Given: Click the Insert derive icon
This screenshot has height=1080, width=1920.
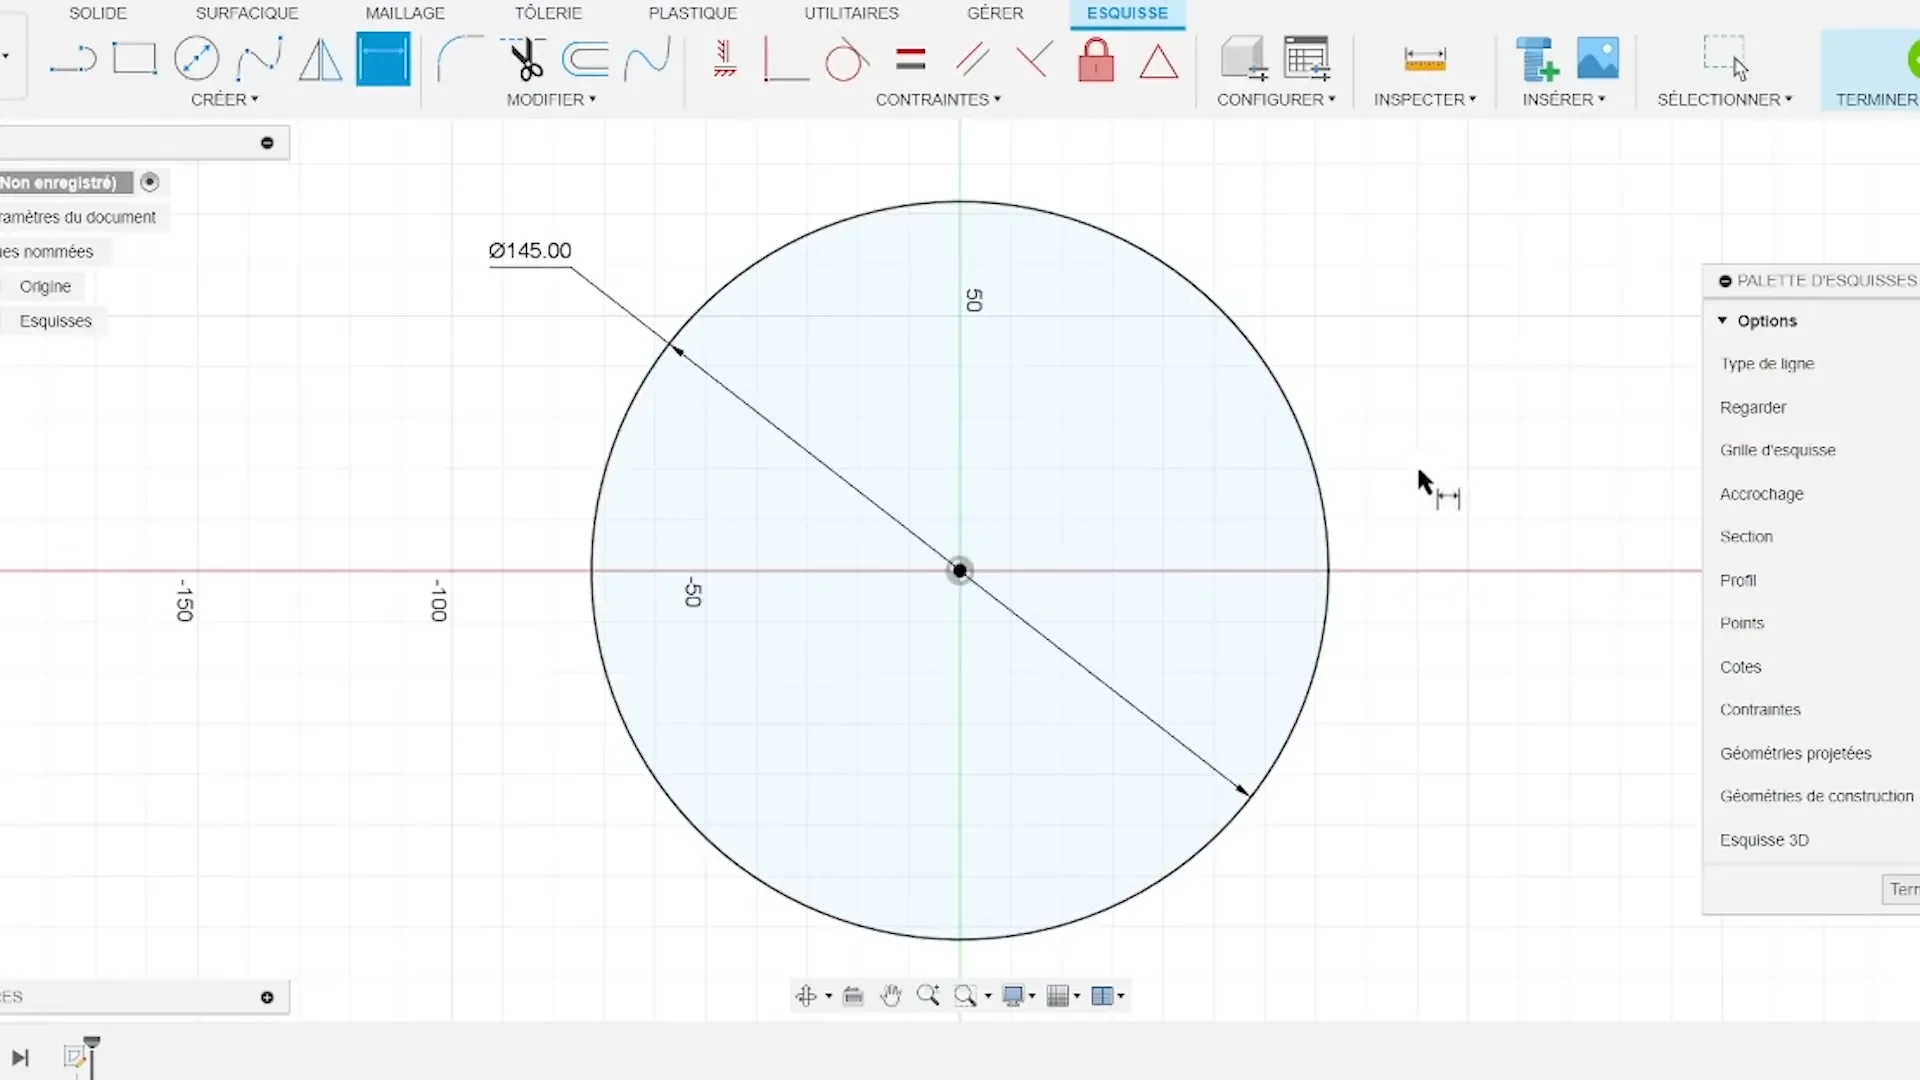Looking at the screenshot, I should (1536, 59).
